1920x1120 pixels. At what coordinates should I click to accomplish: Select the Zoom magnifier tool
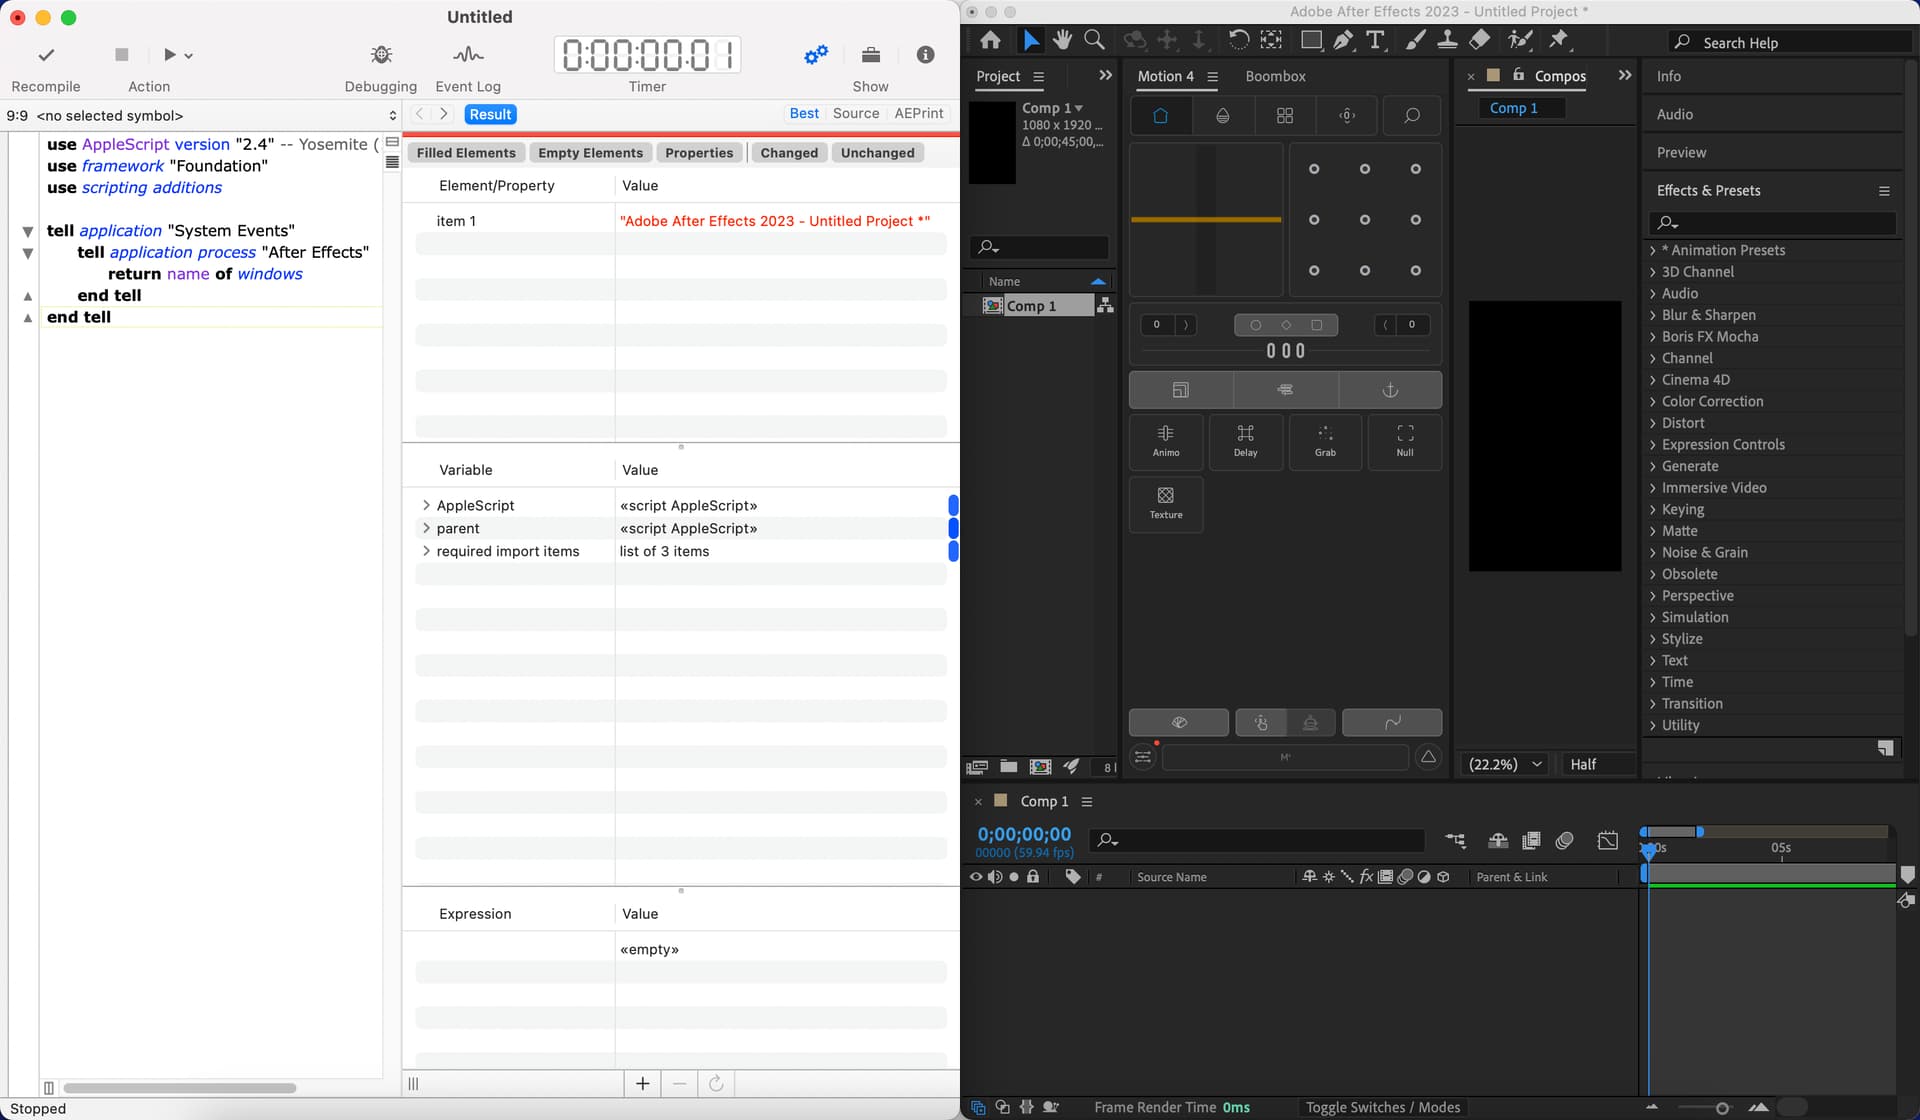tap(1094, 40)
